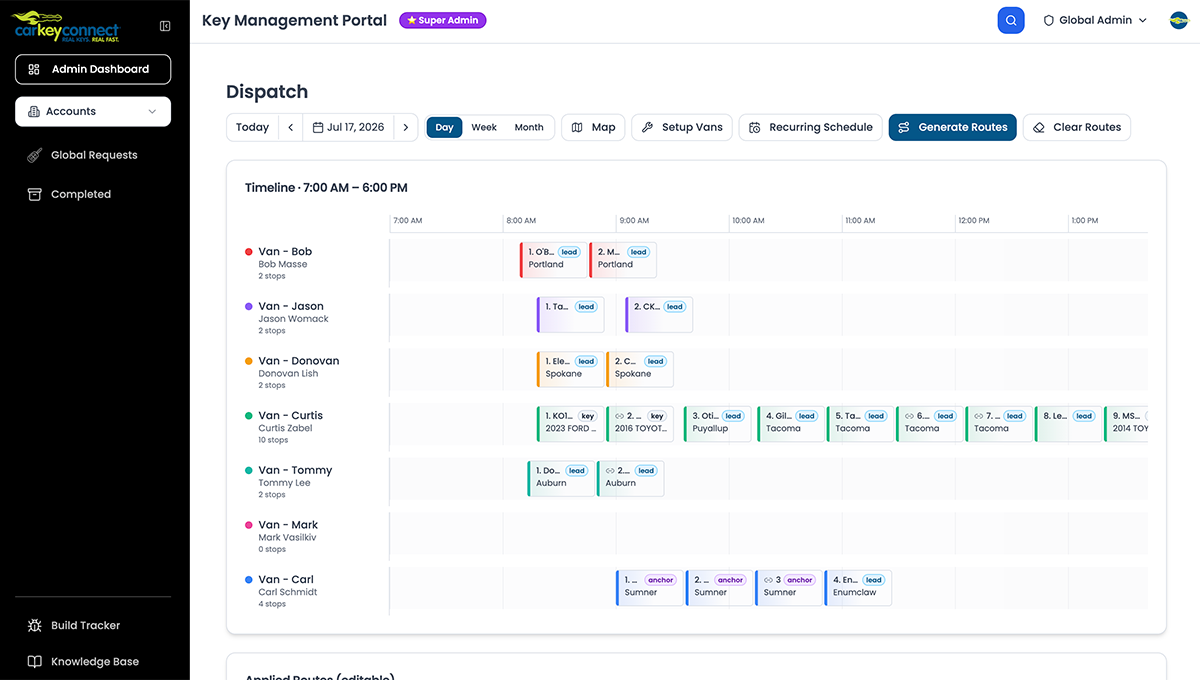Select Jason's stop 2 CK card
Image resolution: width=1200 pixels, height=680 pixels.
coord(659,314)
